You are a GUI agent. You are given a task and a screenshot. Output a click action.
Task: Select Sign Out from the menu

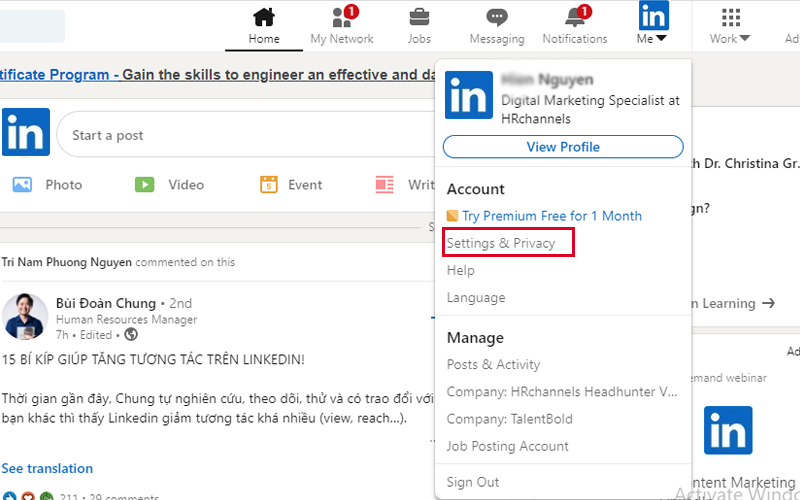pyautogui.click(x=473, y=482)
